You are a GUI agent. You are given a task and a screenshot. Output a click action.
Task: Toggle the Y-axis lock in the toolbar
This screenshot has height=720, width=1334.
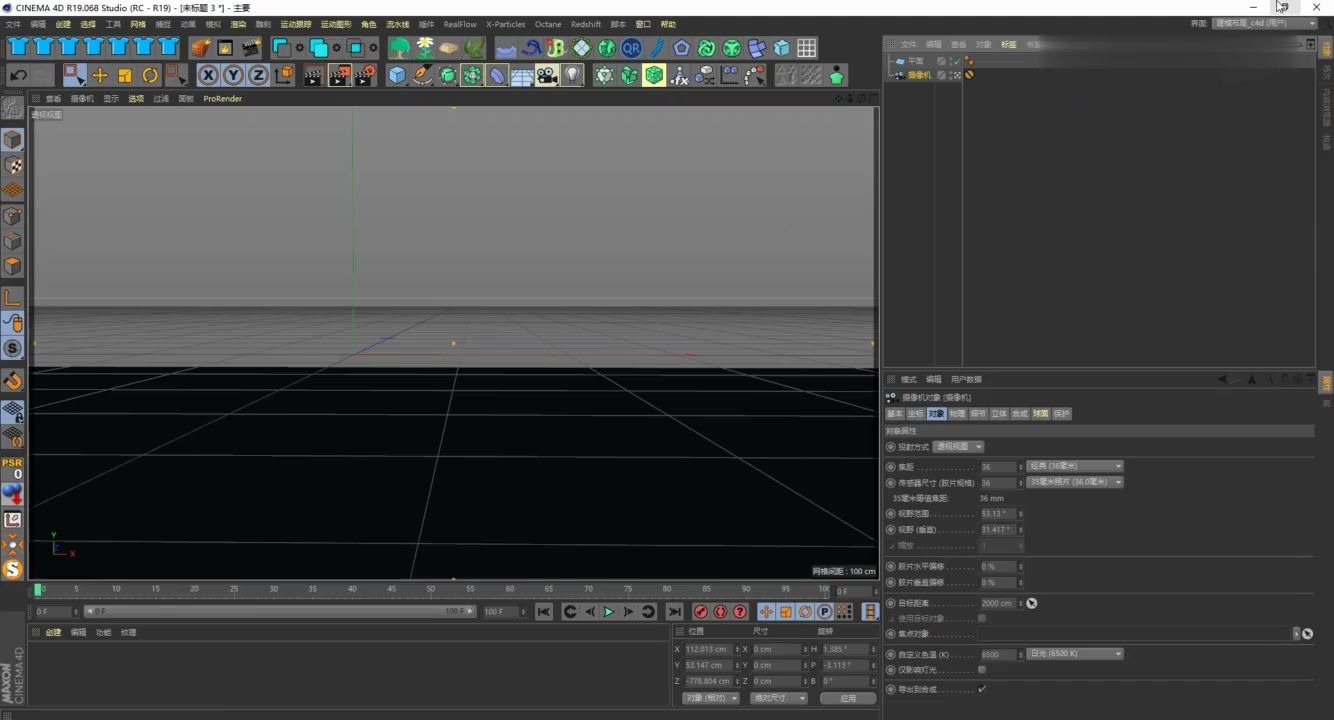234,75
